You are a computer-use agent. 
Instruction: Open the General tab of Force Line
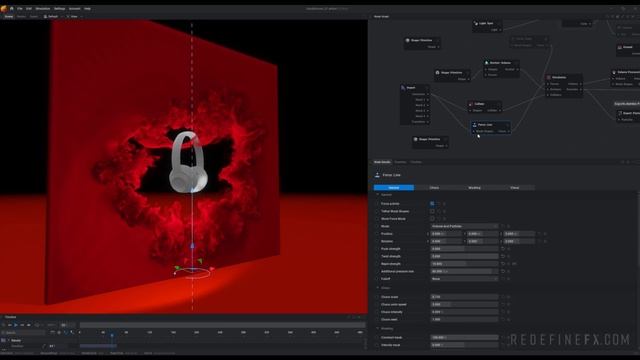394,188
